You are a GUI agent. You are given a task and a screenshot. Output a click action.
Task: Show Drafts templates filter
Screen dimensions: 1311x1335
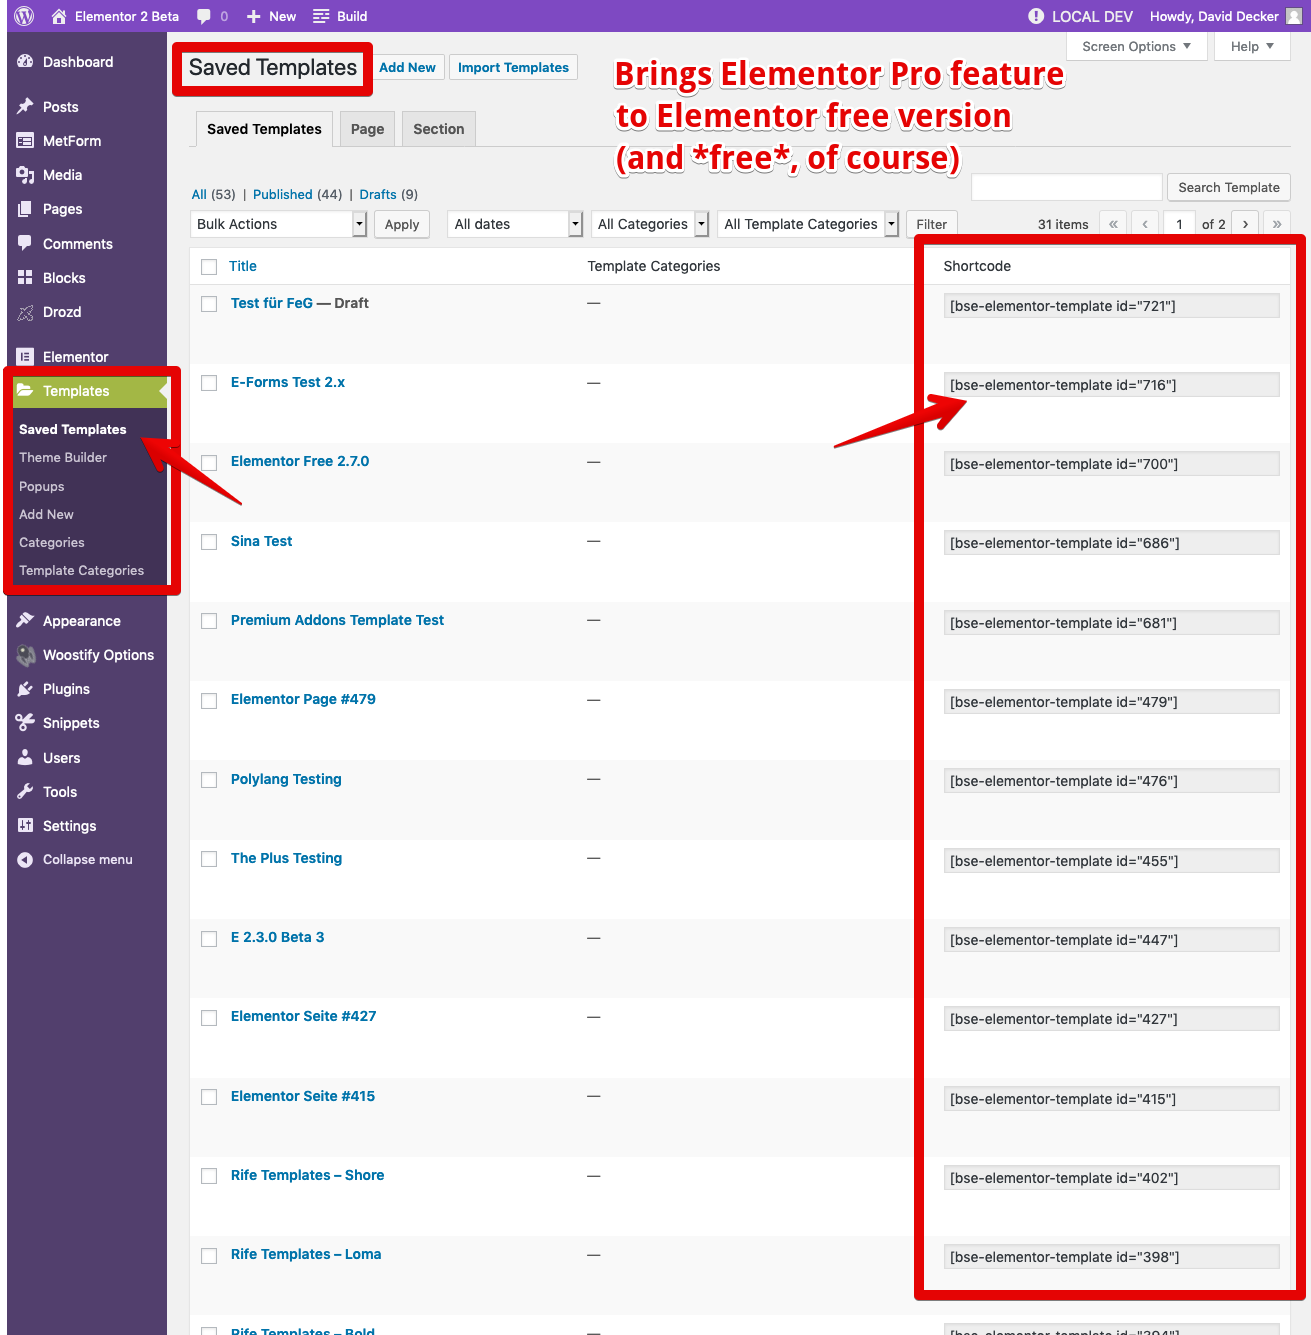coord(378,194)
